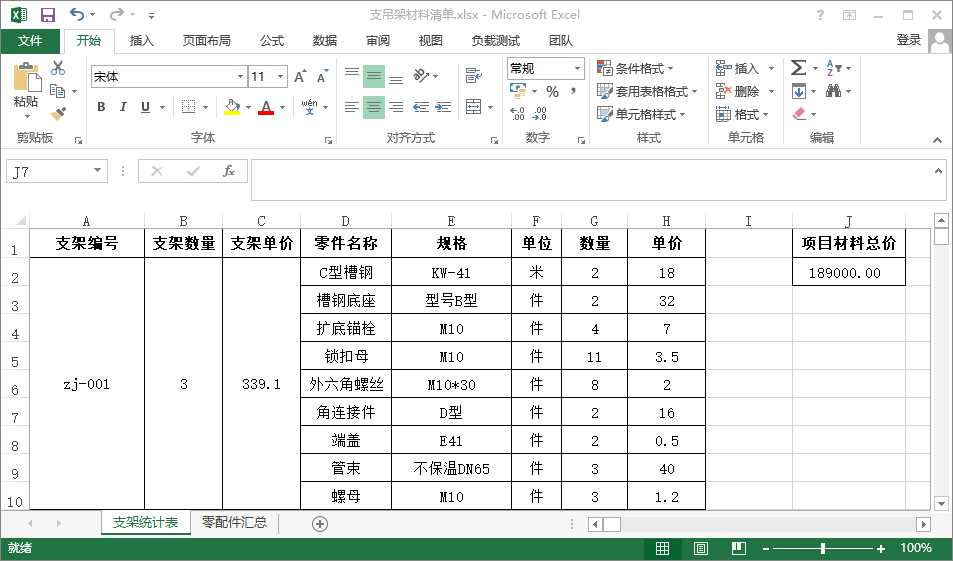Click the 登录 sign-in link
The image size is (953, 561).
click(x=908, y=40)
